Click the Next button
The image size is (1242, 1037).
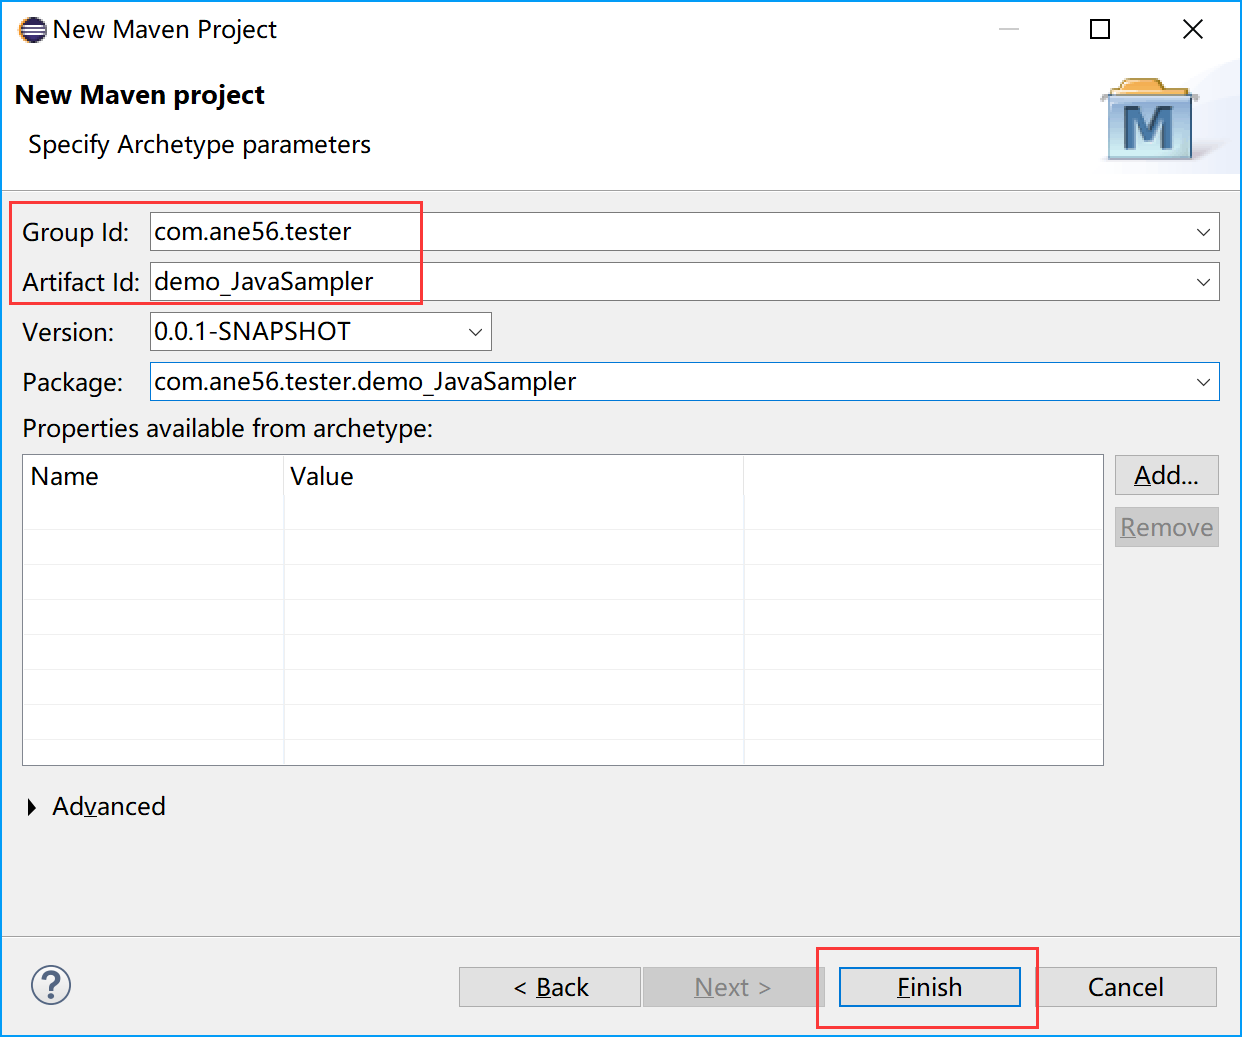(733, 987)
